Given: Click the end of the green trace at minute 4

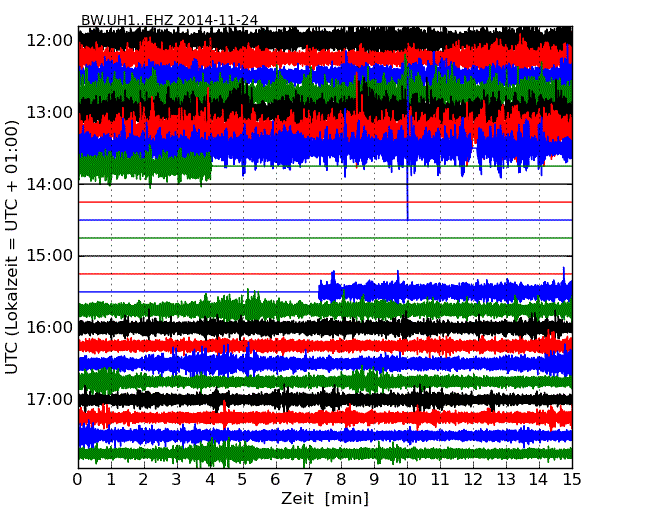Looking at the screenshot, I should (x=210, y=166).
